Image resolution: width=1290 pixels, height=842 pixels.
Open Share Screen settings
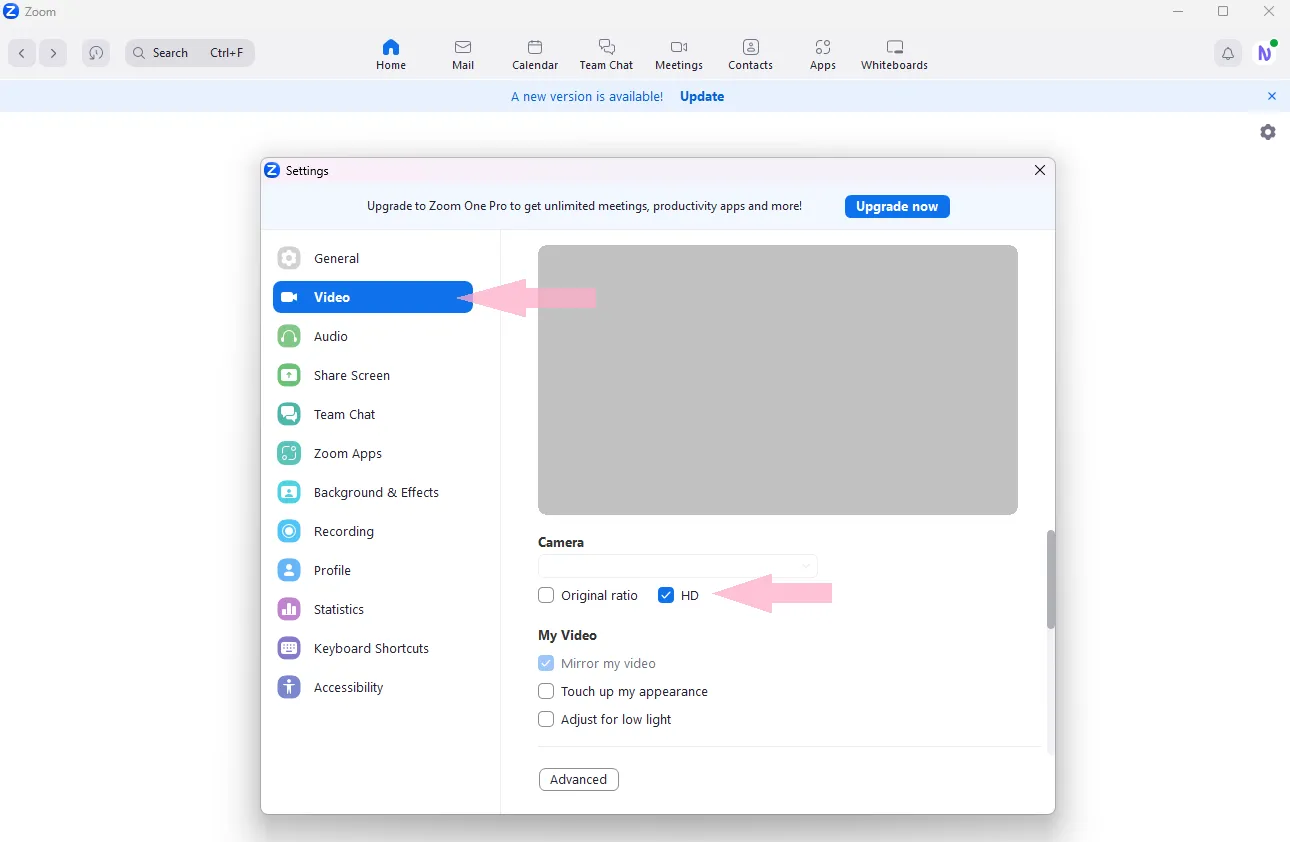[x=373, y=375]
